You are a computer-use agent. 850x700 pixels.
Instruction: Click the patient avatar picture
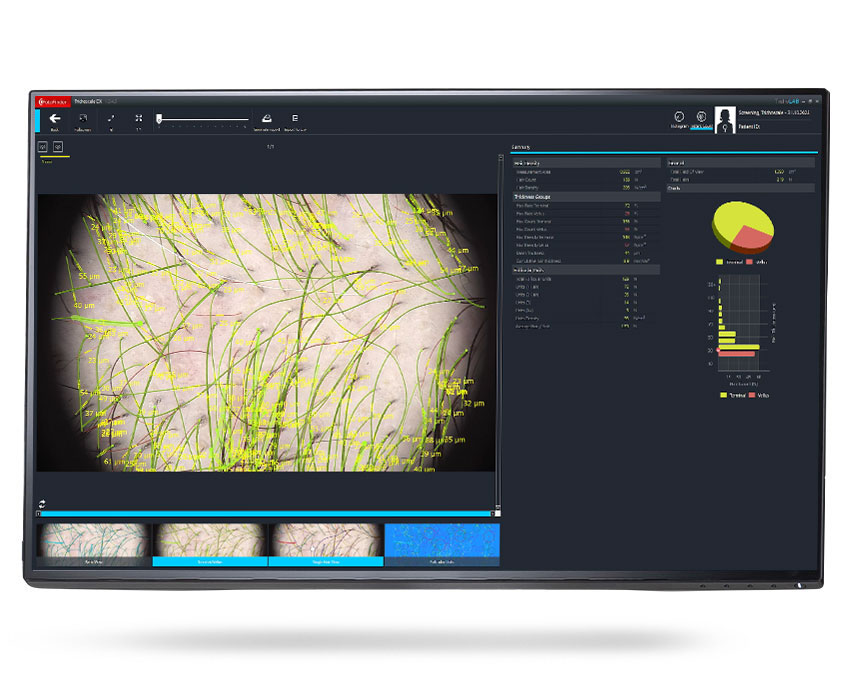click(x=725, y=118)
